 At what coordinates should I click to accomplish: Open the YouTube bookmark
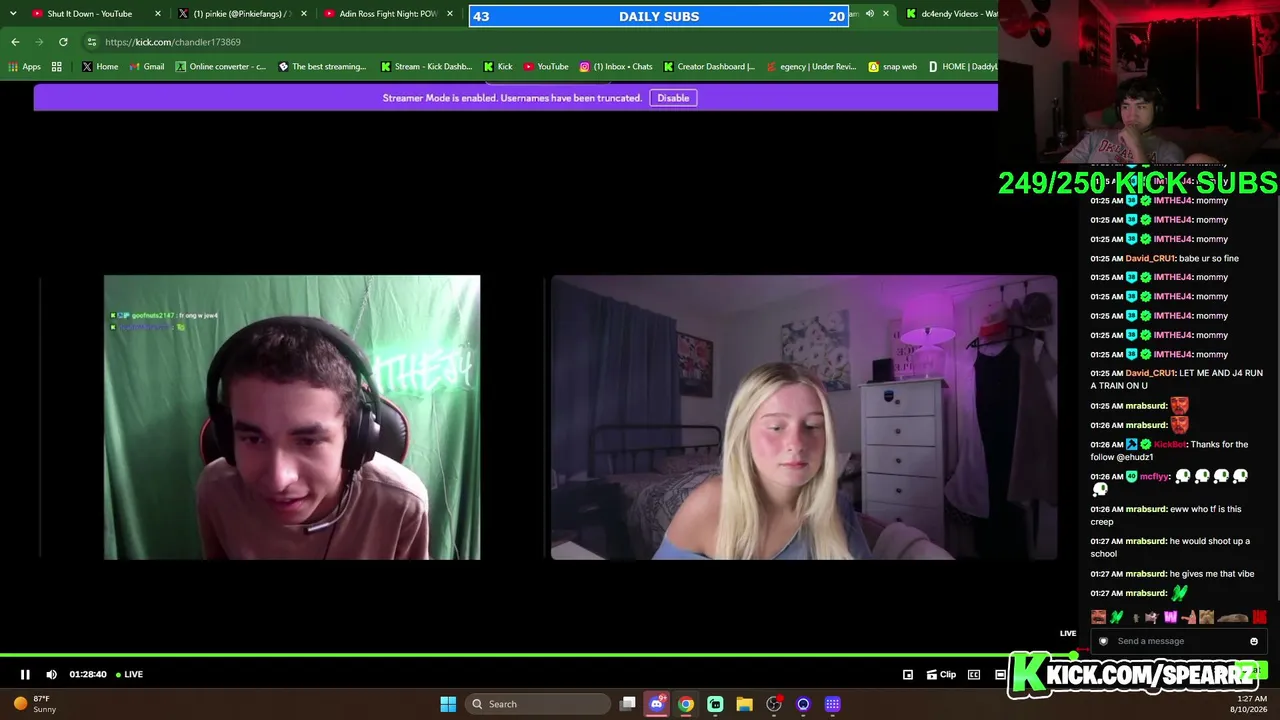coord(546,67)
